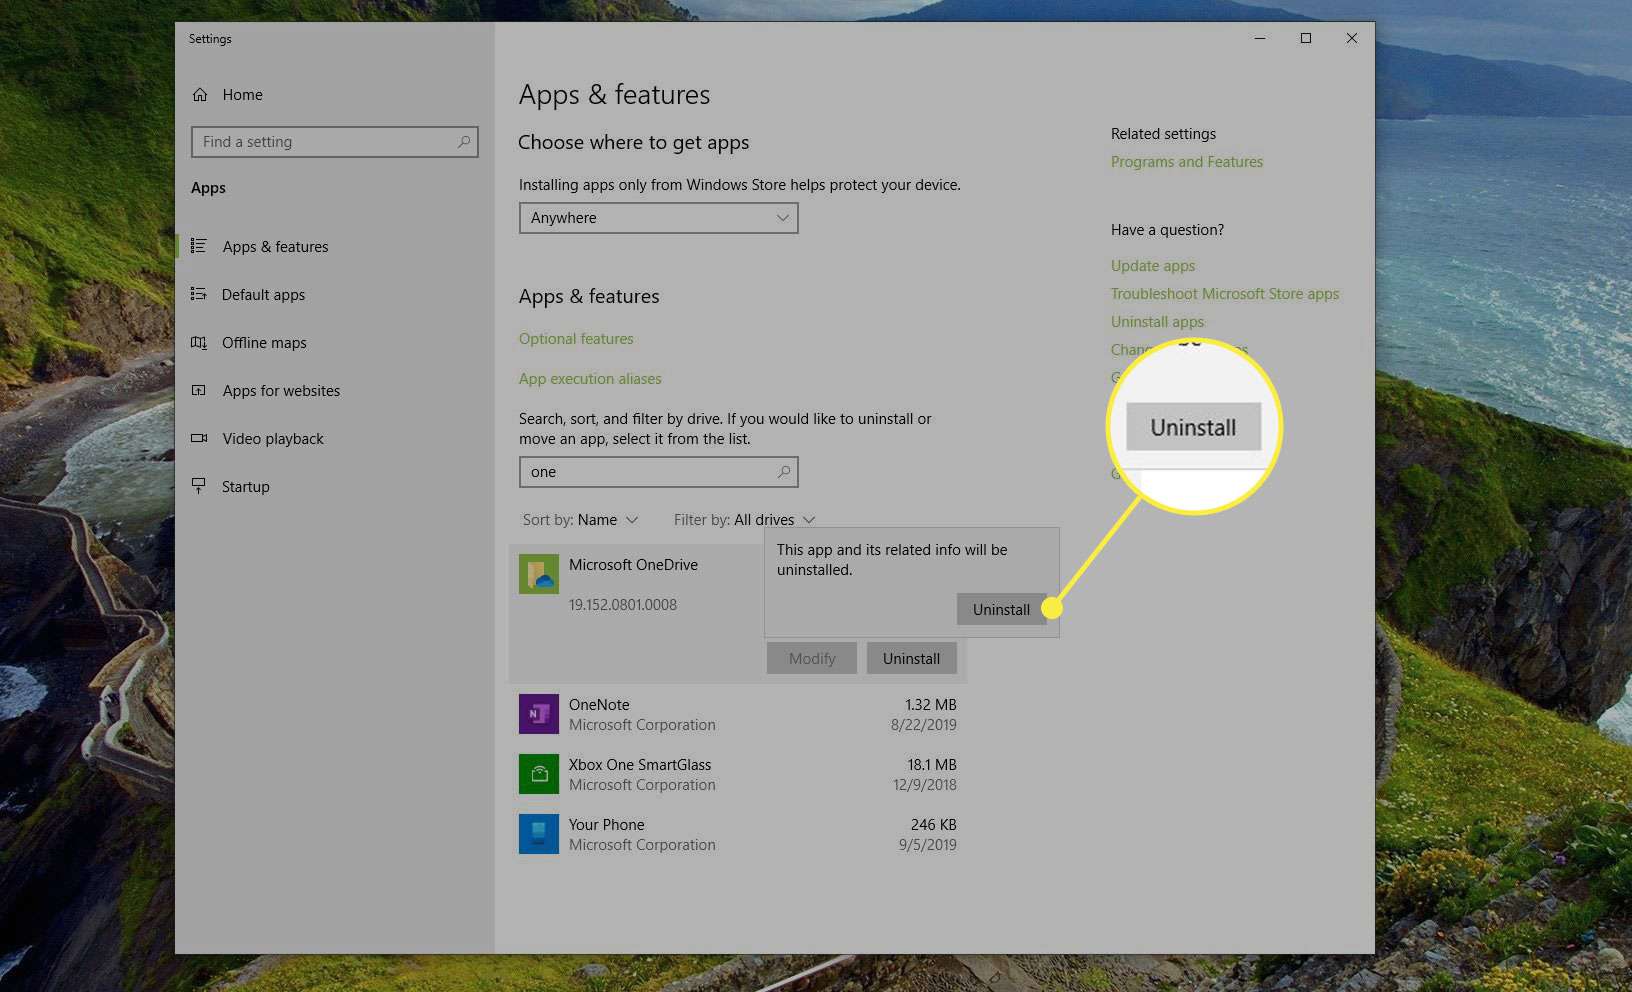
Task: Select Apps for websites in the sidebar
Action: click(281, 391)
